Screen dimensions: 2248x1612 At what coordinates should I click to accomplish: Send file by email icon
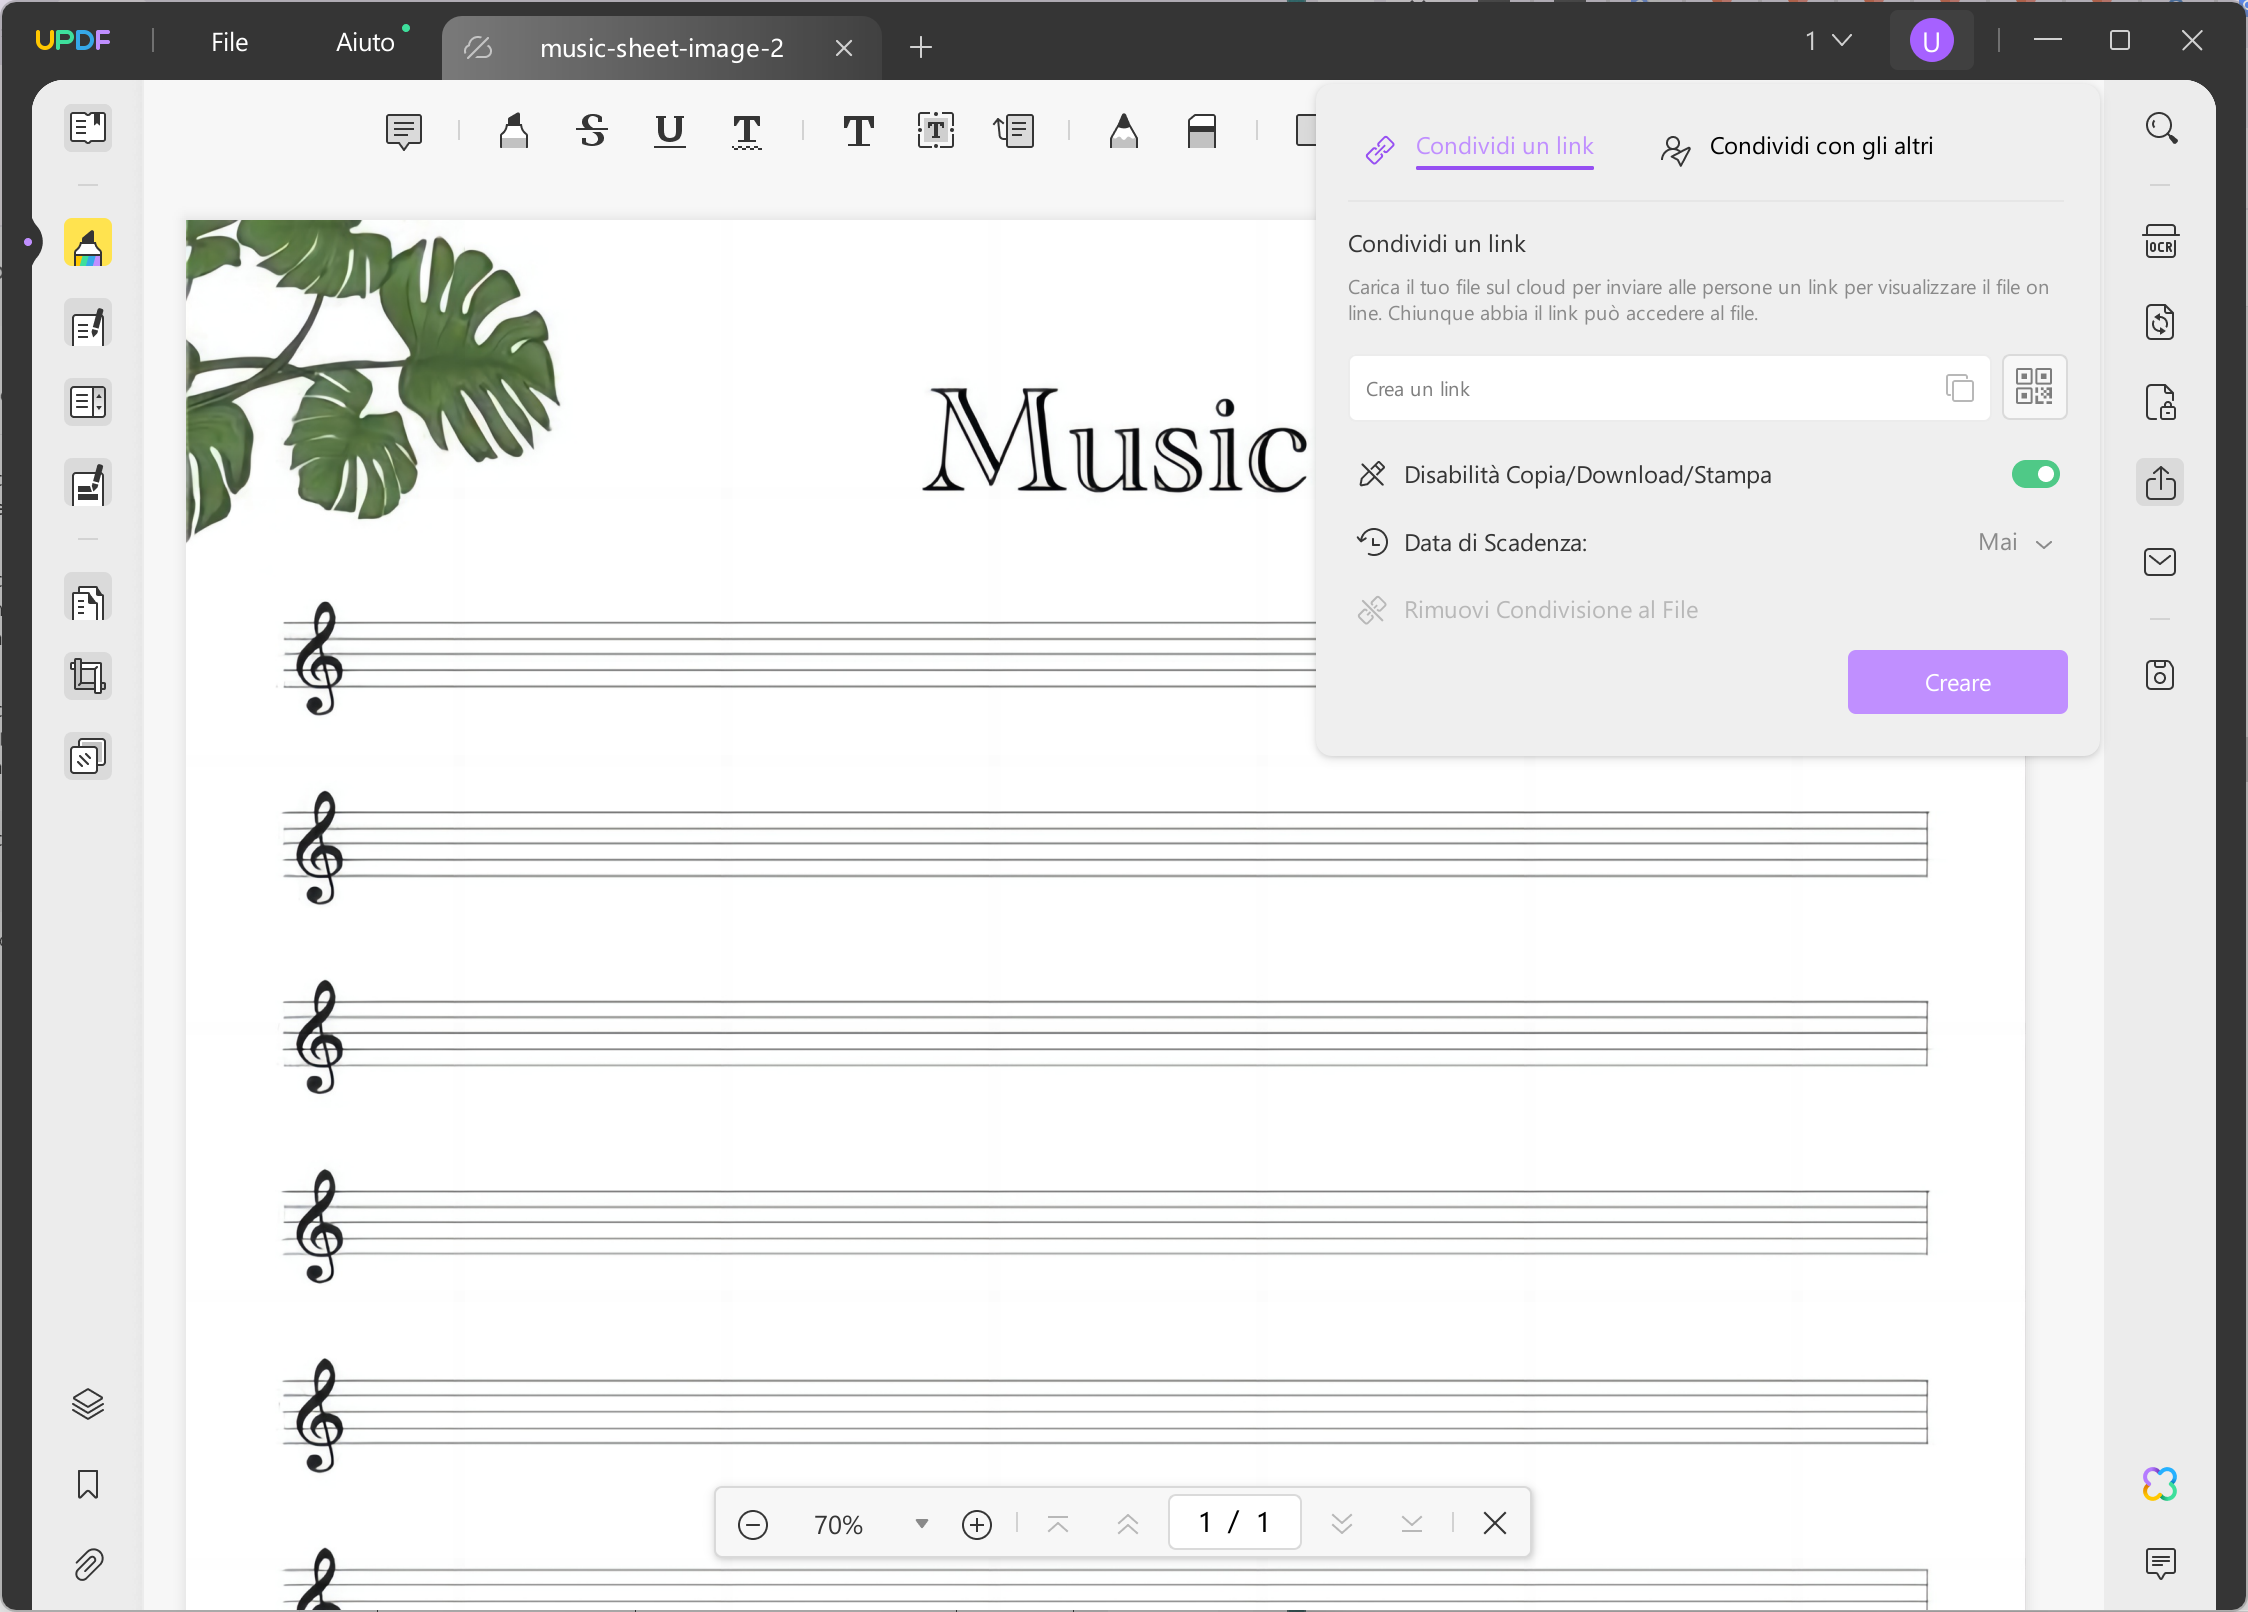point(2161,562)
